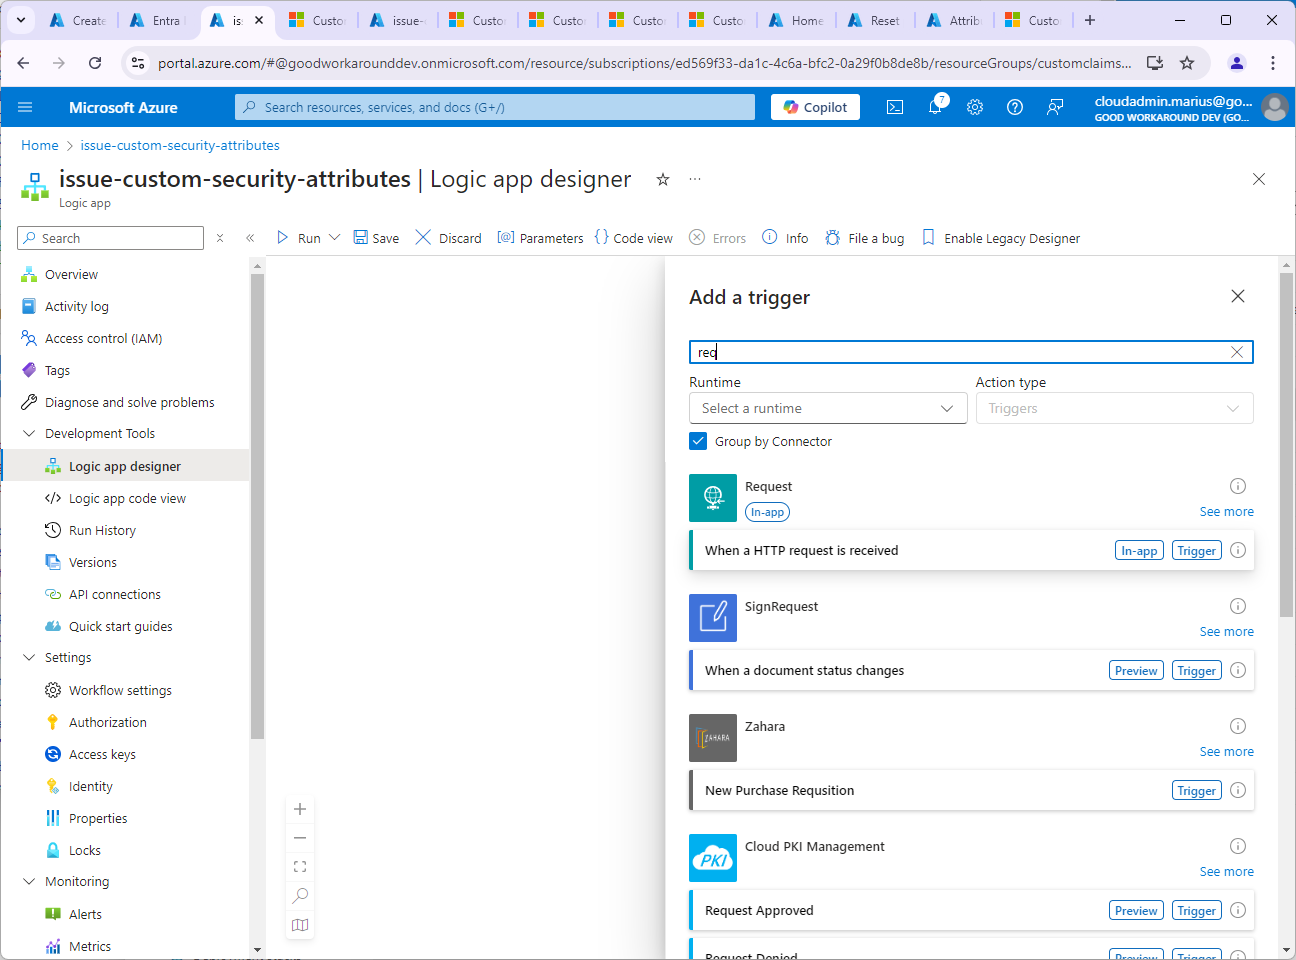Zoom in on the designer canvas
The image size is (1296, 960).
(x=300, y=809)
